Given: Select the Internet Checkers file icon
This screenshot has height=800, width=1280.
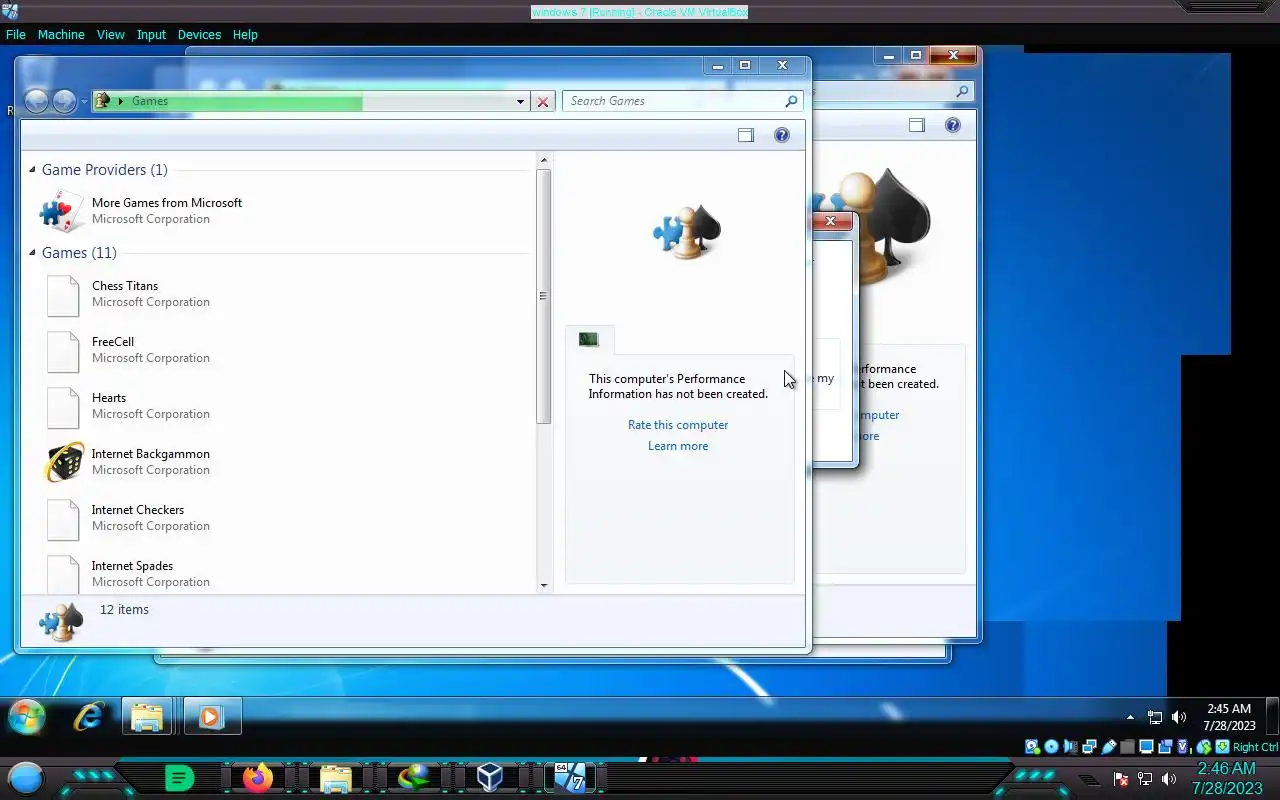Looking at the screenshot, I should [63, 519].
